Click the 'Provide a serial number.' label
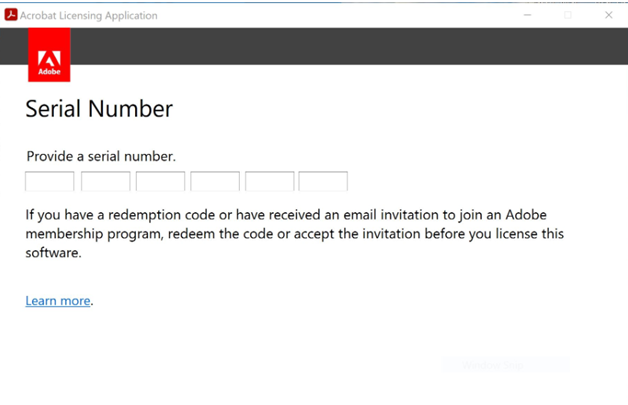 101,156
